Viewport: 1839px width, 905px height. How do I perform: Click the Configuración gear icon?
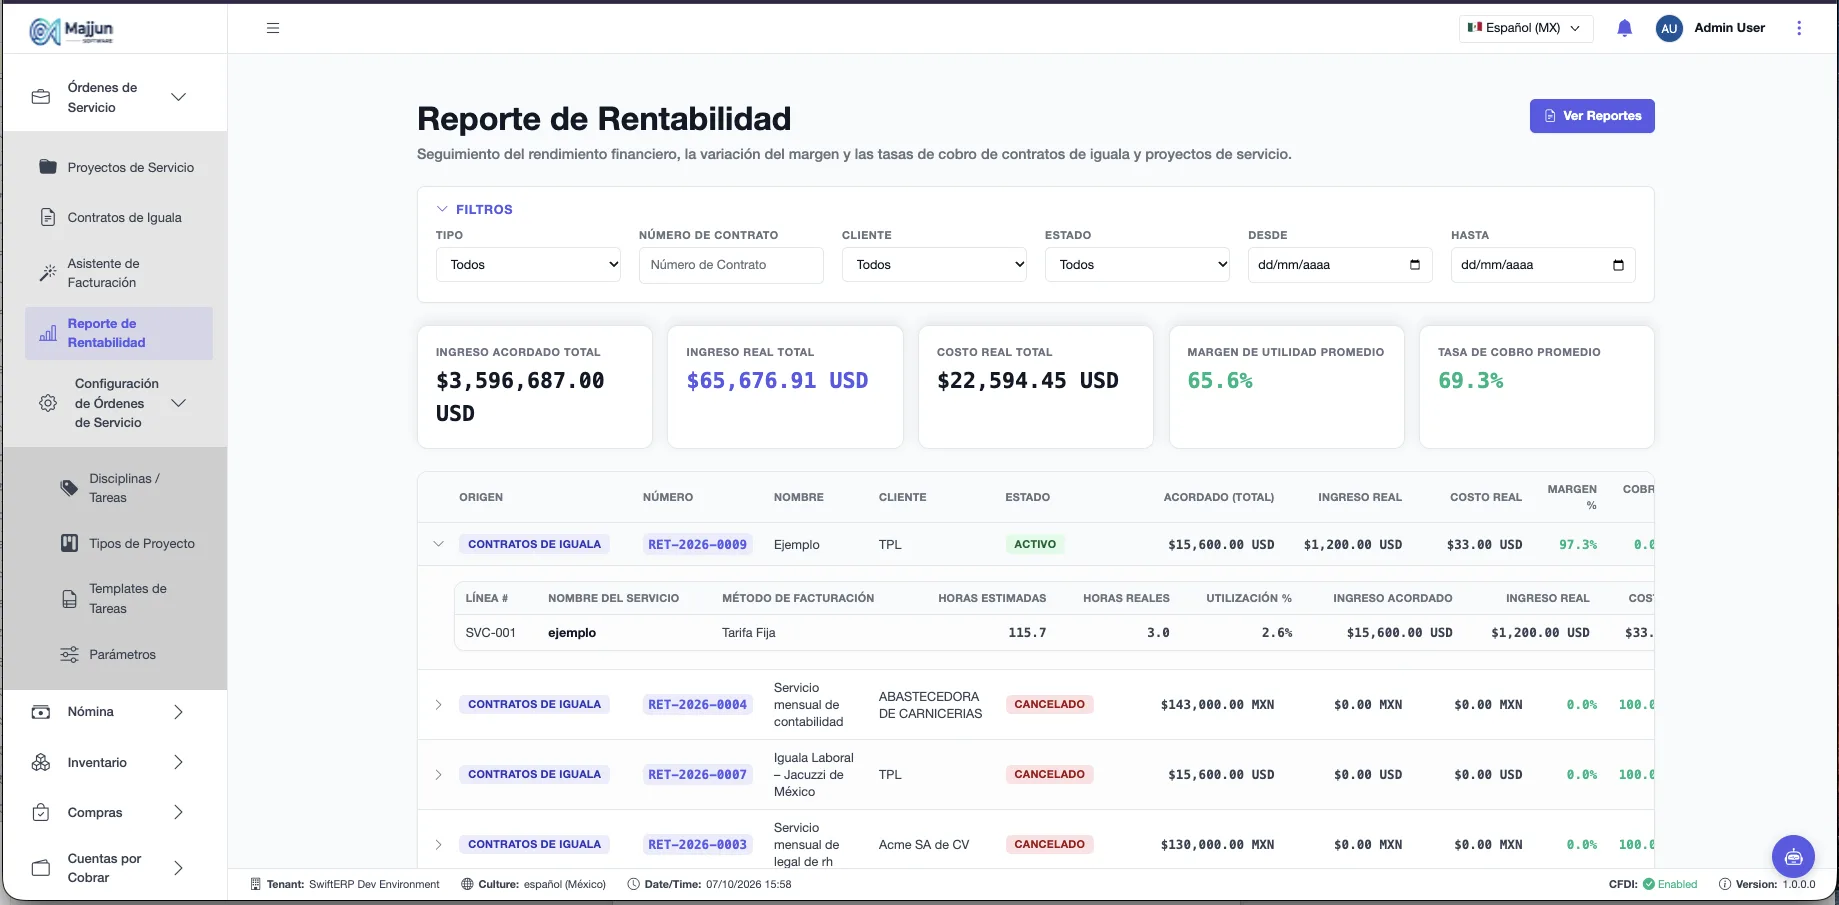click(48, 403)
